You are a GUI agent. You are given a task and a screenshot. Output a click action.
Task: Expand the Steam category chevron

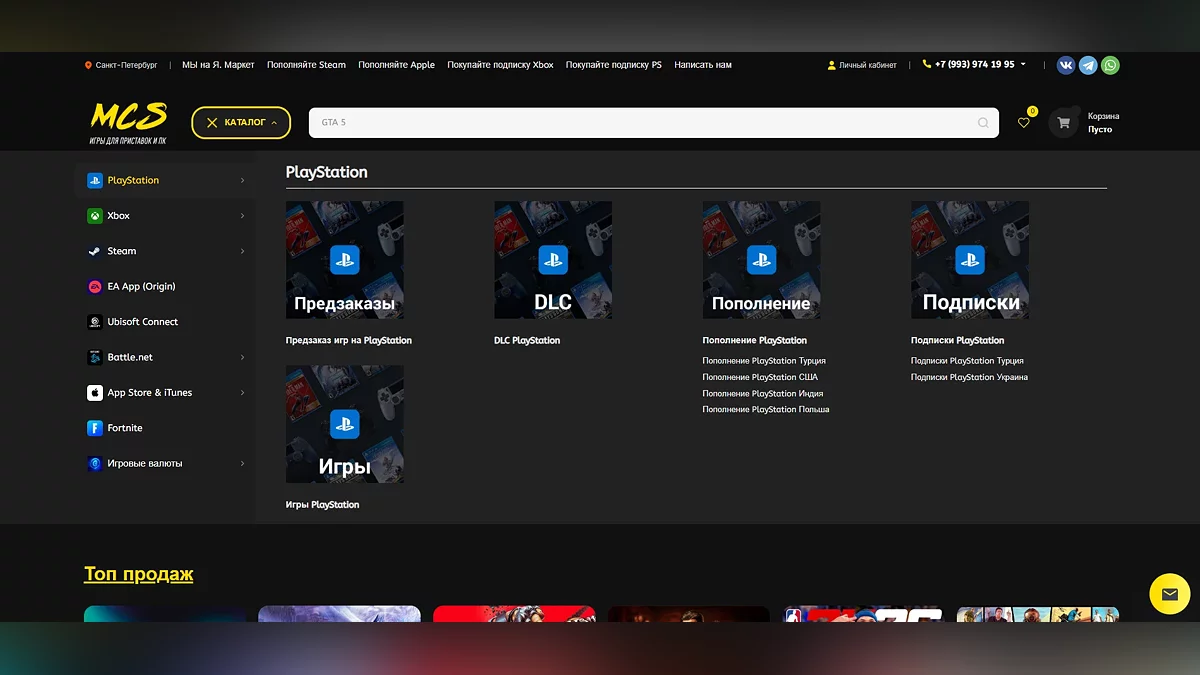pos(243,251)
